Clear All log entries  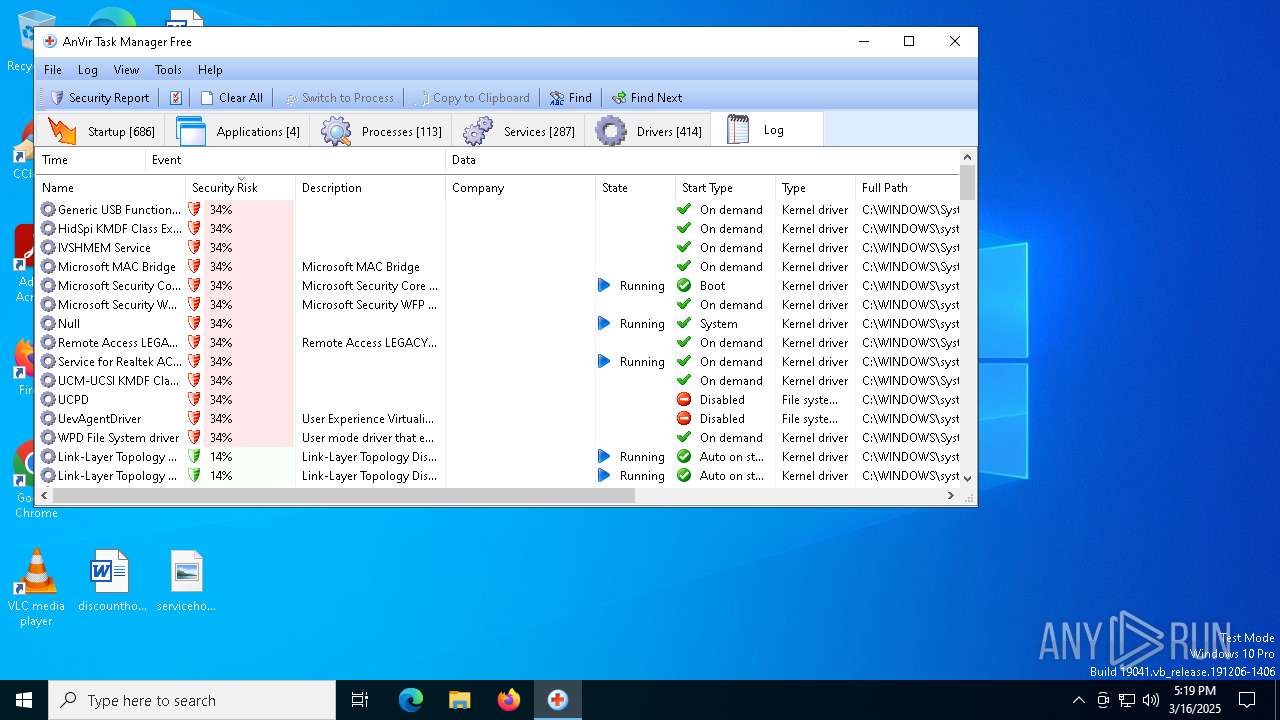point(231,98)
